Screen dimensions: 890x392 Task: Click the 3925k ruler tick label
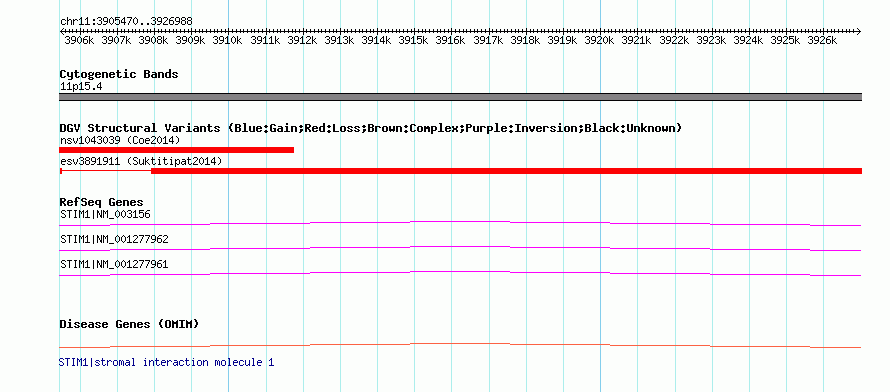coord(786,40)
